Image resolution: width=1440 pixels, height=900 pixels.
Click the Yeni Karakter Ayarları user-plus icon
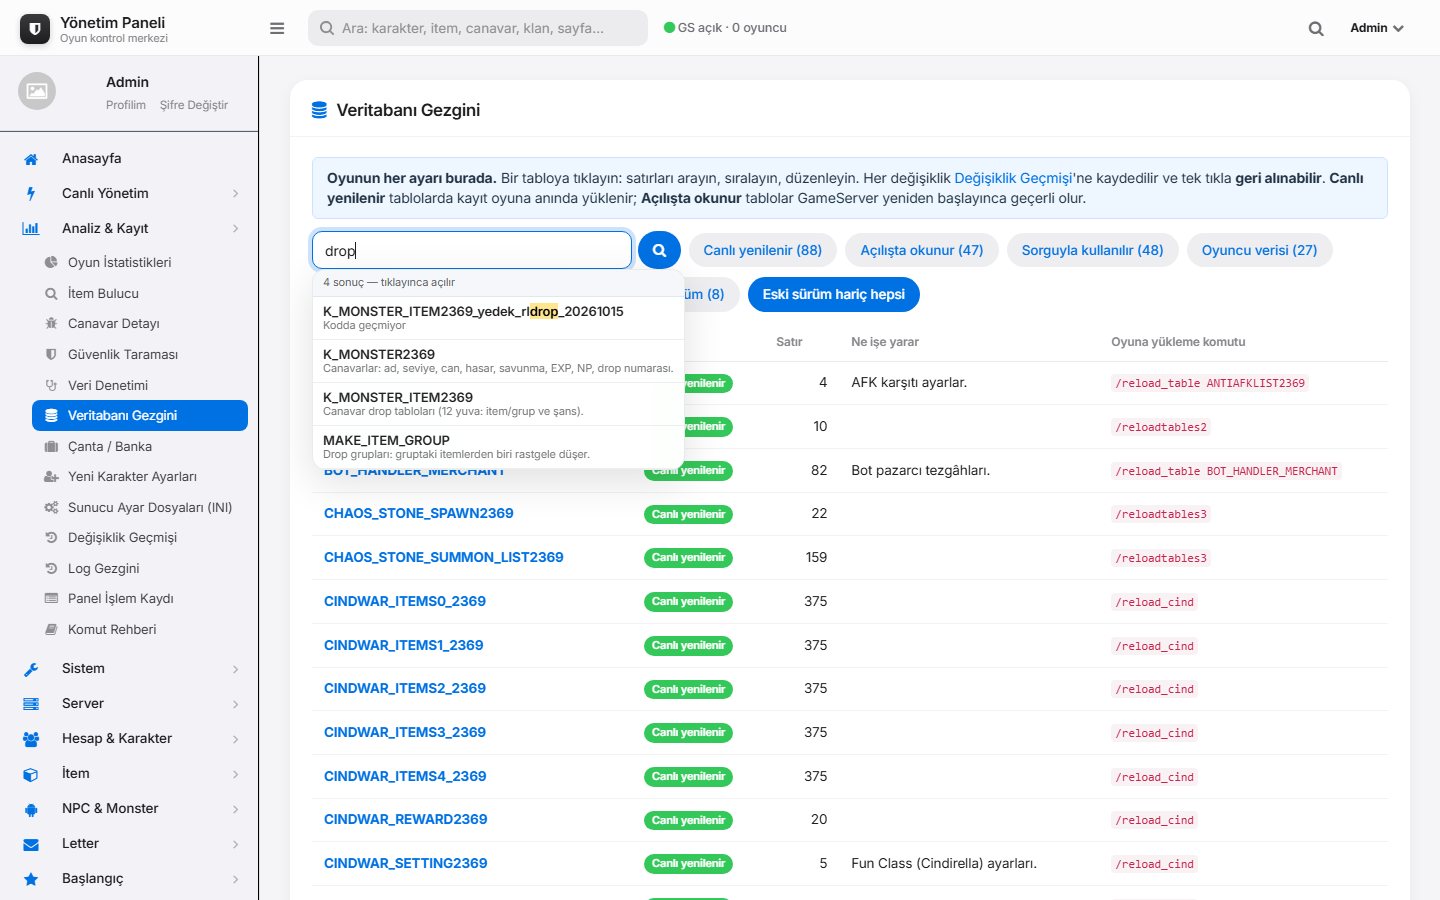click(x=51, y=477)
